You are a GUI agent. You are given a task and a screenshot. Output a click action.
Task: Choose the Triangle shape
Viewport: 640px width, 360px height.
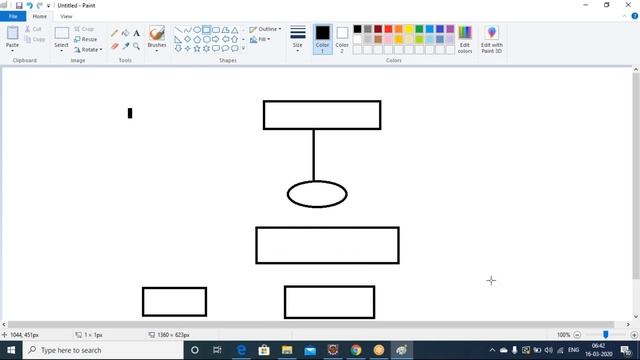pos(235,30)
